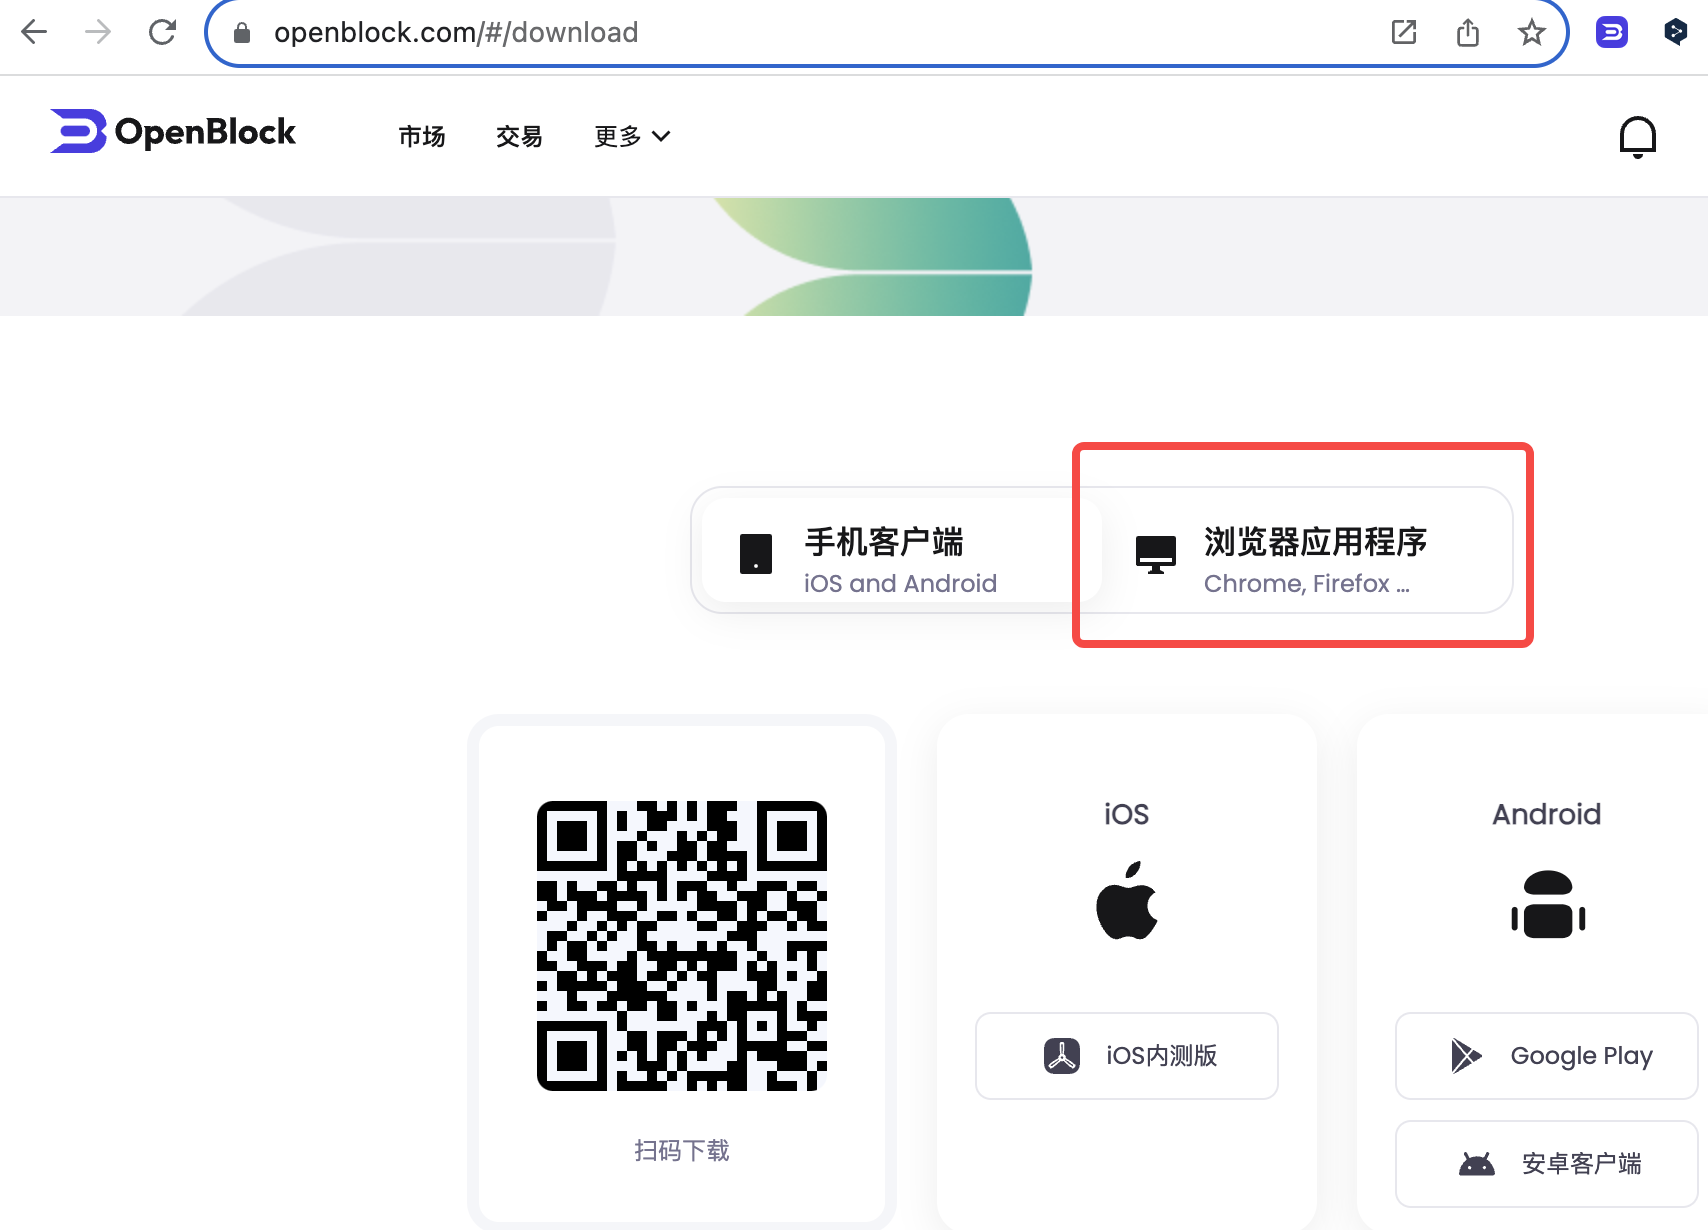
Task: Click the browser forward arrow
Action: [98, 32]
